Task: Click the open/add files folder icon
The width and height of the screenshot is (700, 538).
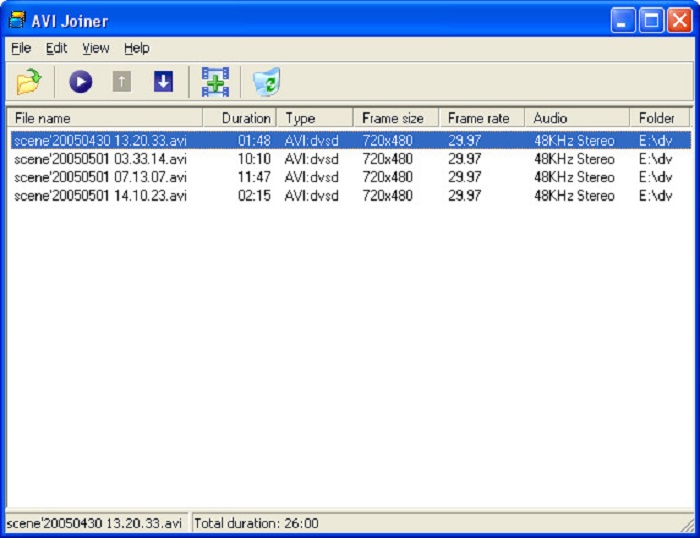Action: coord(27,82)
